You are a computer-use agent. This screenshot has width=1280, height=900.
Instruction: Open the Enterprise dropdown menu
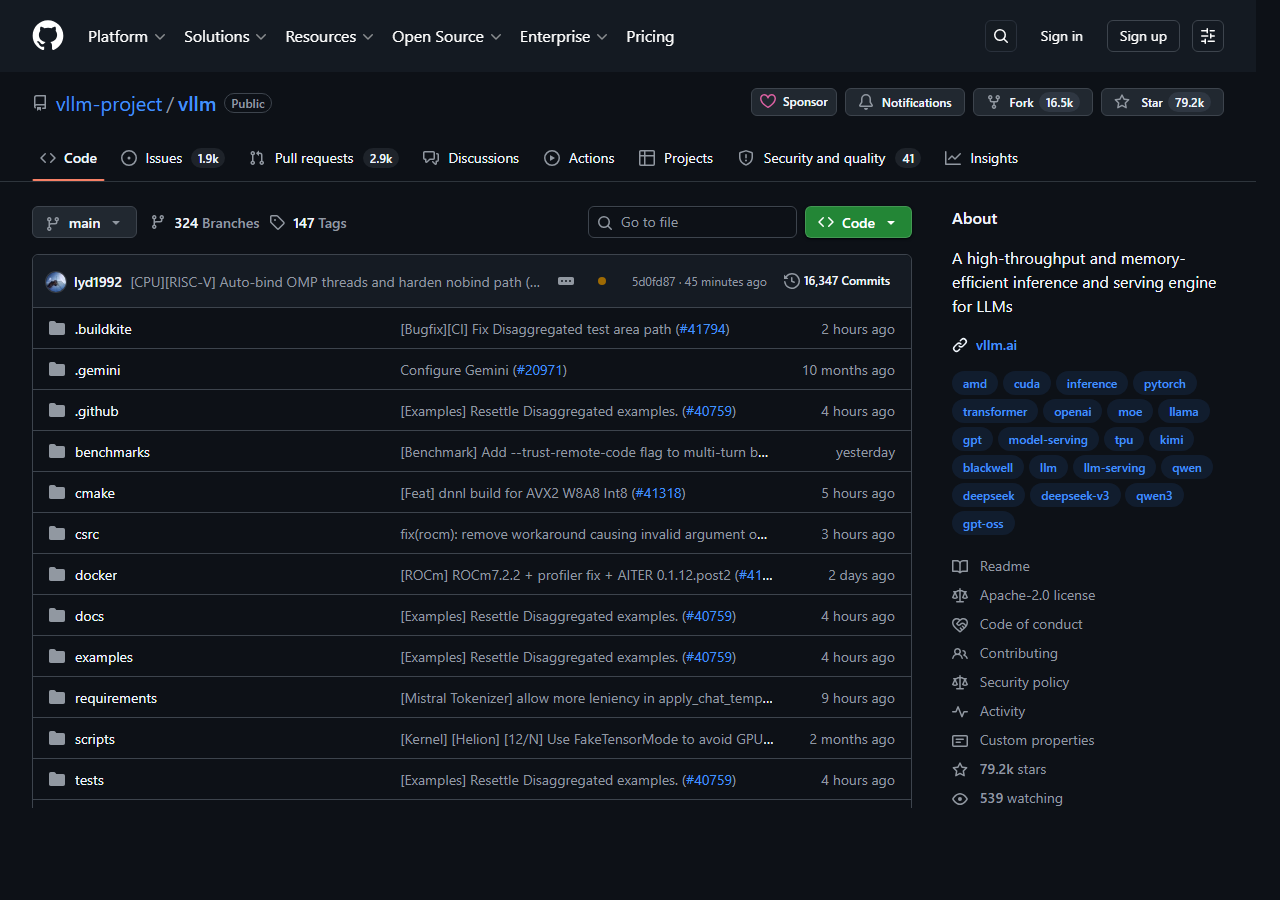click(x=563, y=36)
